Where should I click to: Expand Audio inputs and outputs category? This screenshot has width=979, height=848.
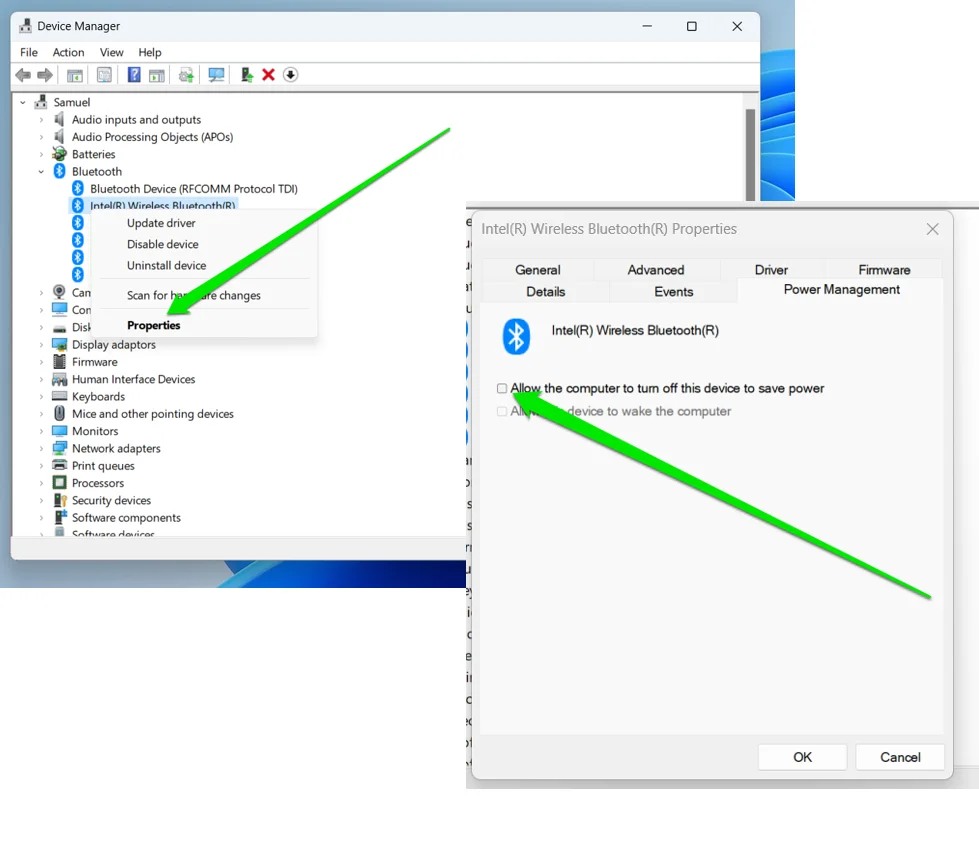41,119
